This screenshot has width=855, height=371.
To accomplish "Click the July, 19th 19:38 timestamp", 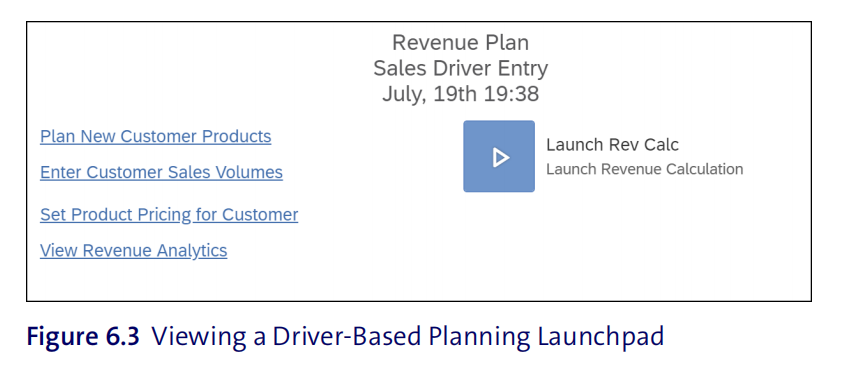I will 460,94.
